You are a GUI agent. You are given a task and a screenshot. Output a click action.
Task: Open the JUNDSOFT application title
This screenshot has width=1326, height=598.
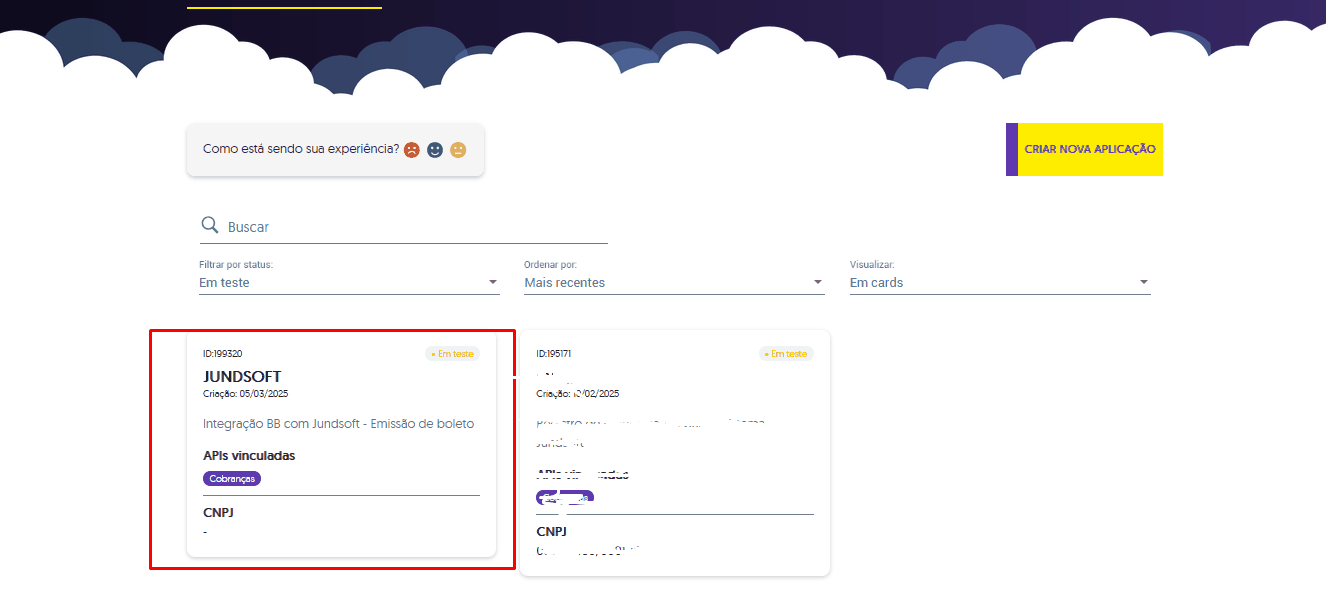tap(242, 377)
